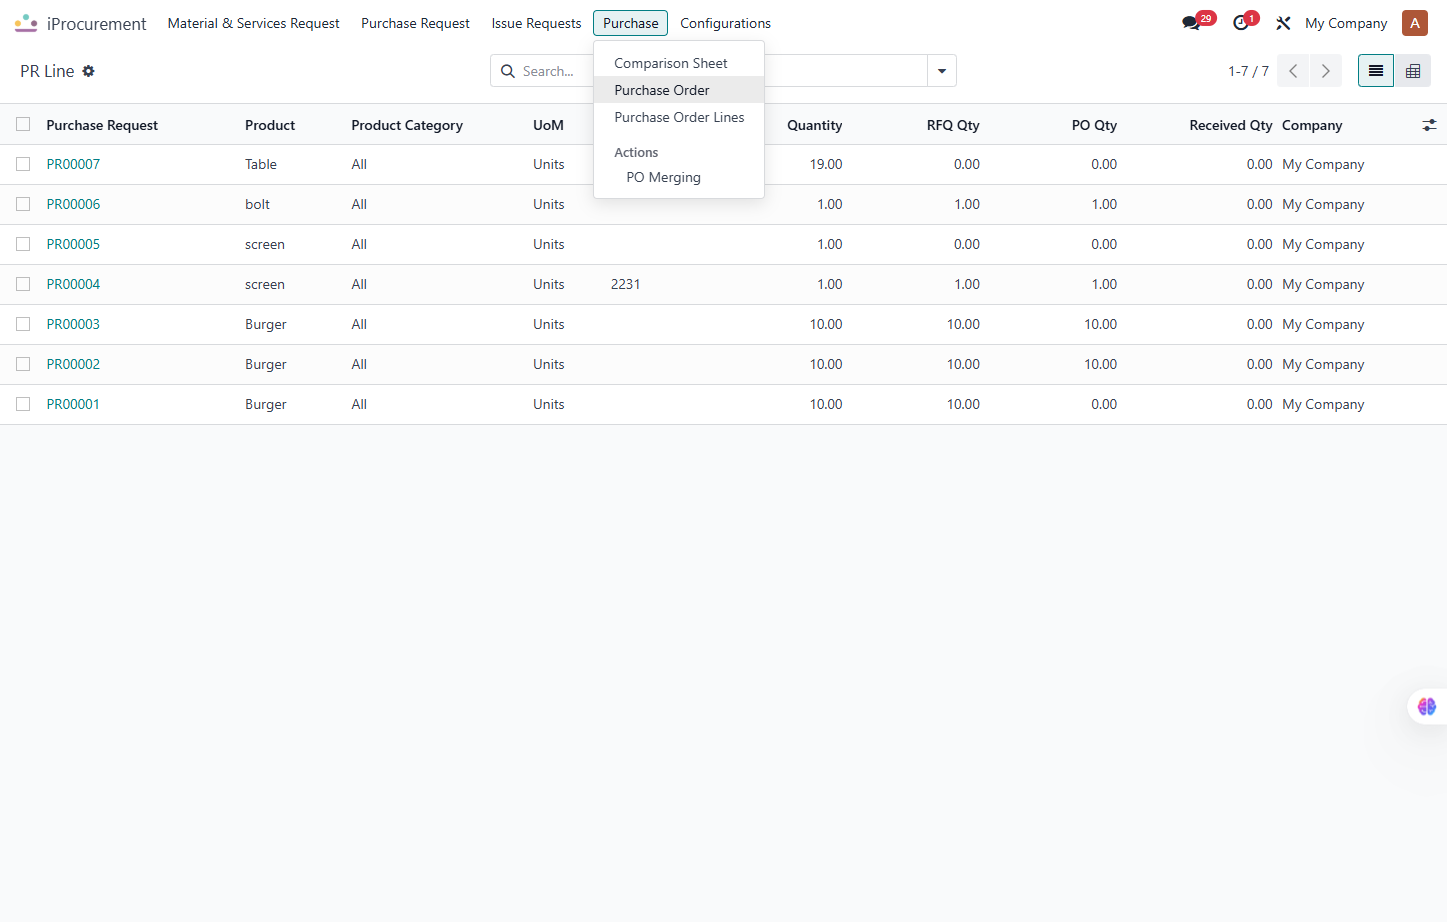Select the PR00005 row checkbox

tap(23, 244)
